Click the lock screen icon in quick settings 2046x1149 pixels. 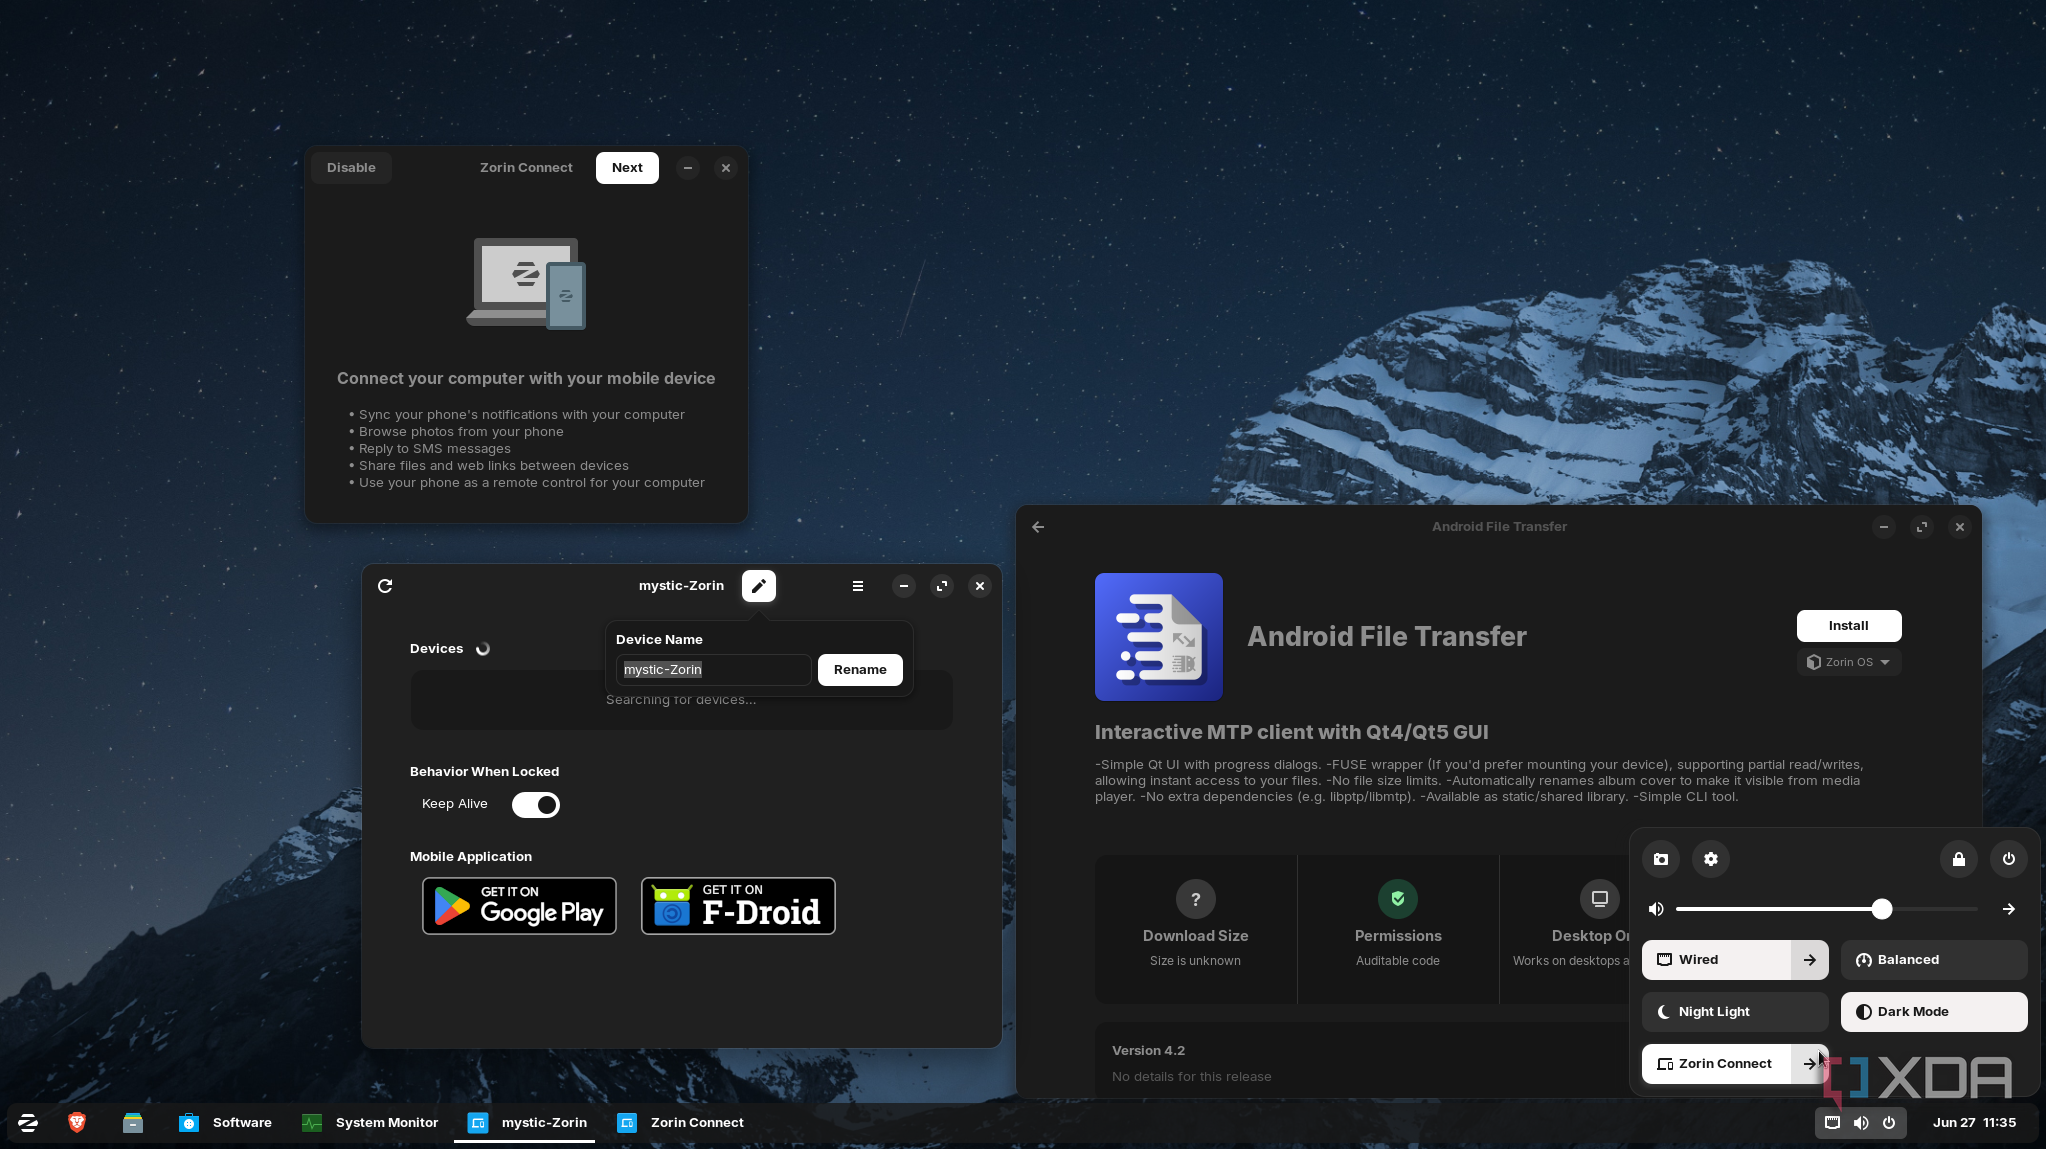[1959, 859]
